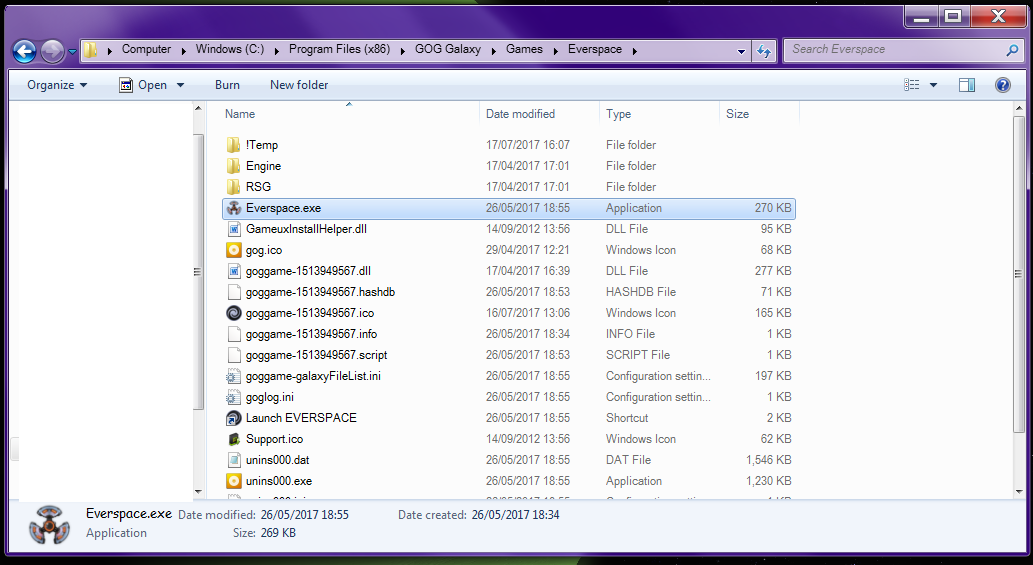Sort by Size column header

(737, 114)
